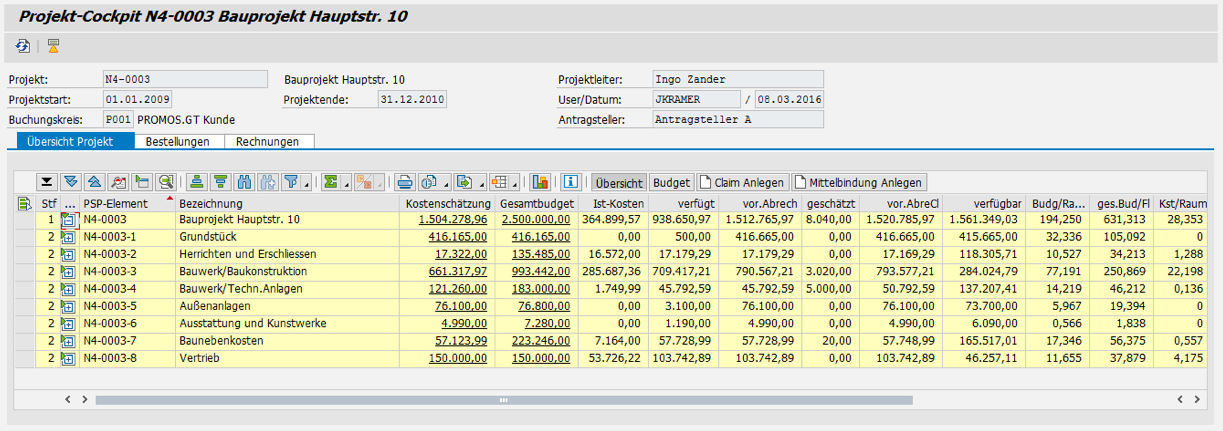Click the details magnifier icon in toolbar
Image resolution: width=1223 pixels, height=431 pixels.
coord(165,182)
